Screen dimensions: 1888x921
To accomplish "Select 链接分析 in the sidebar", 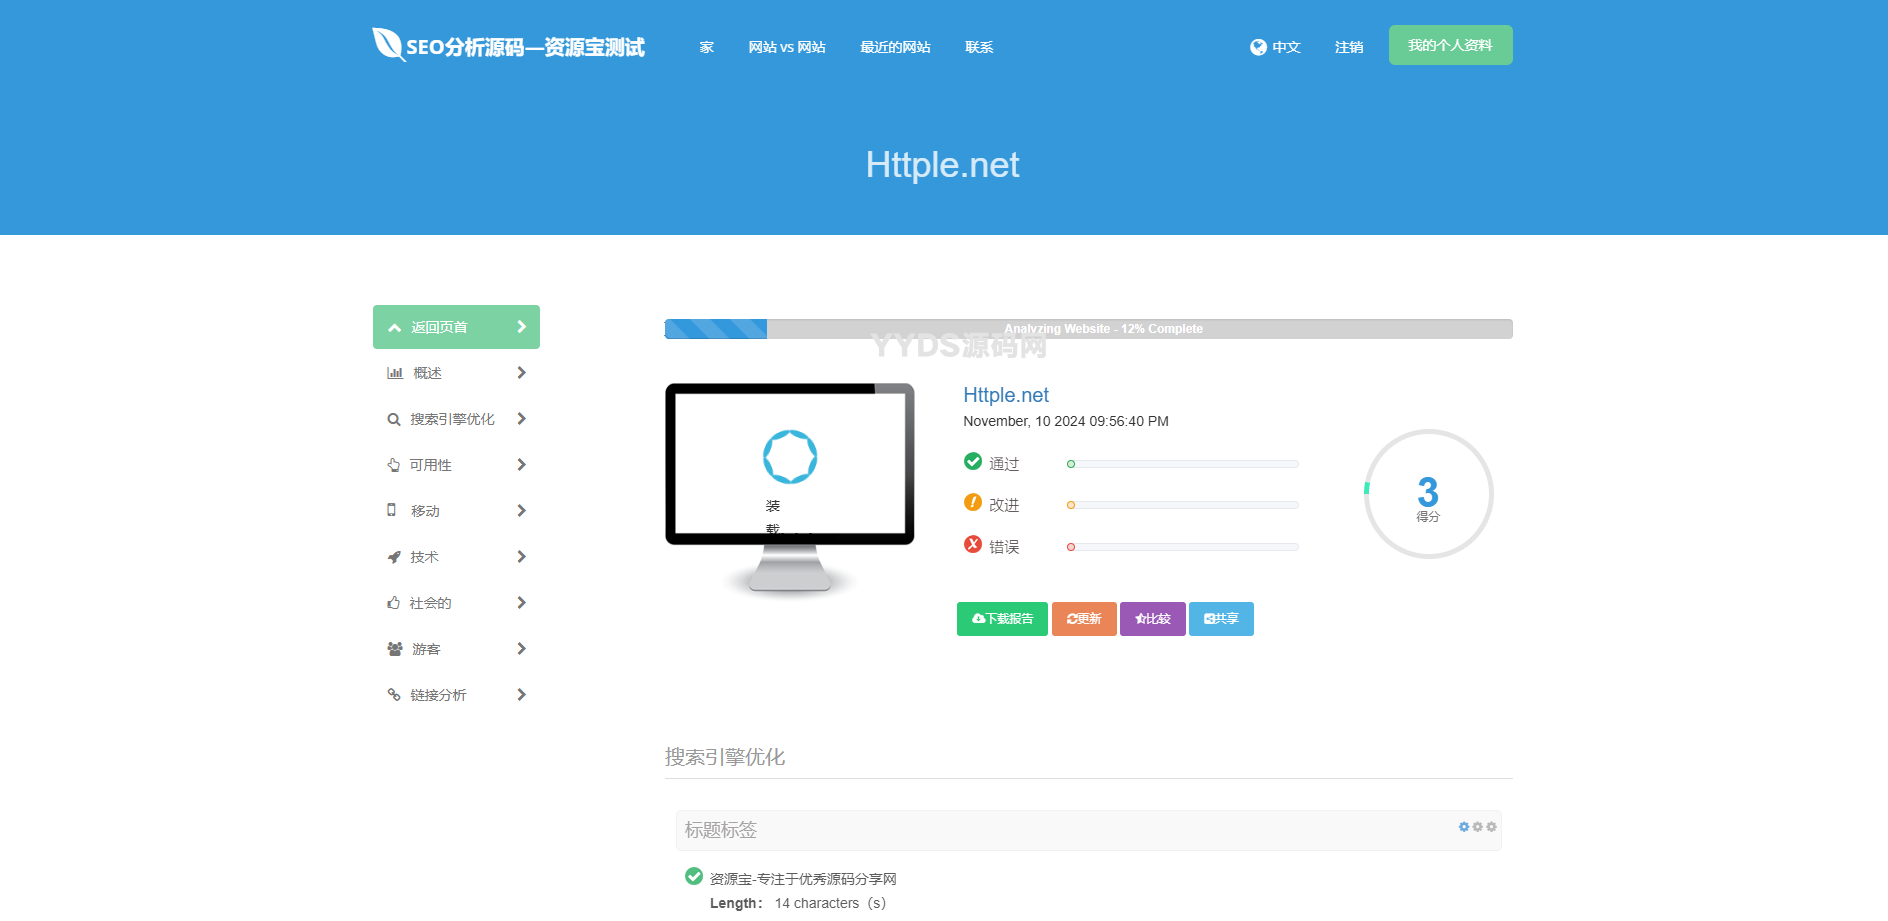I will [x=456, y=695].
